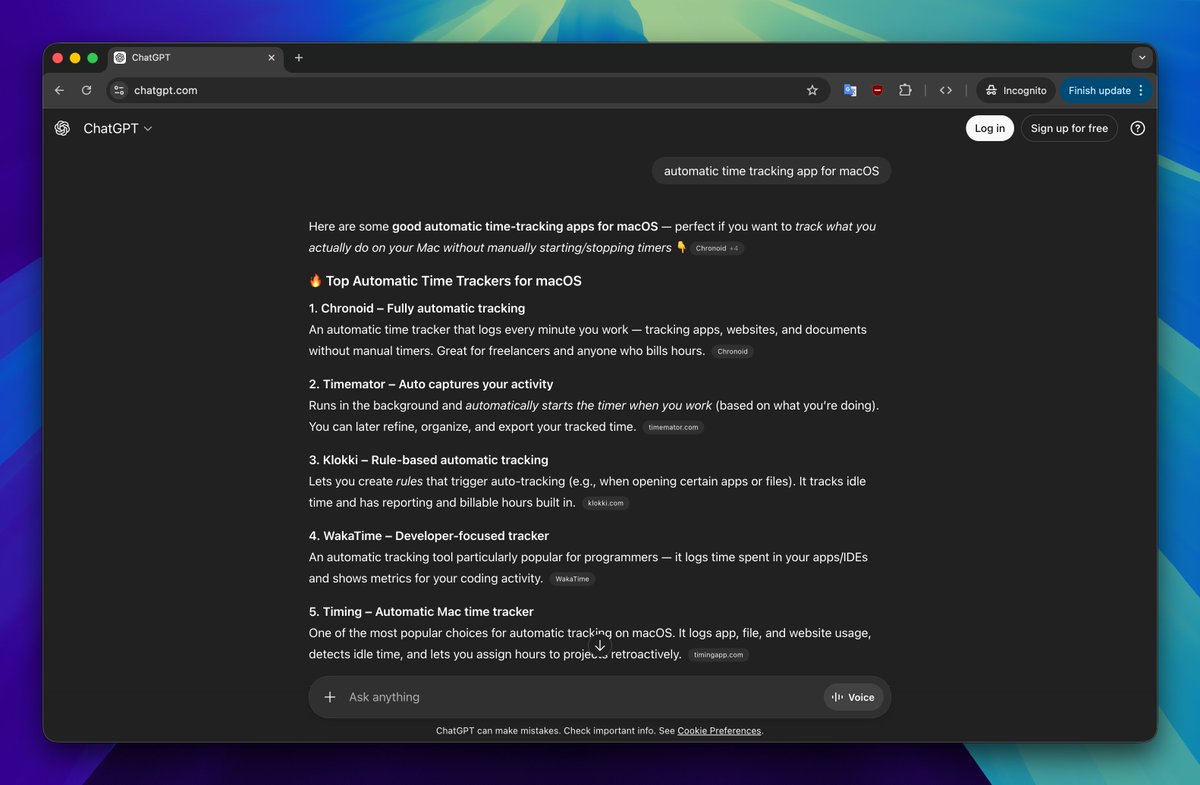Expand the tab search dropdown arrow
This screenshot has height=785, width=1200.
[1142, 58]
